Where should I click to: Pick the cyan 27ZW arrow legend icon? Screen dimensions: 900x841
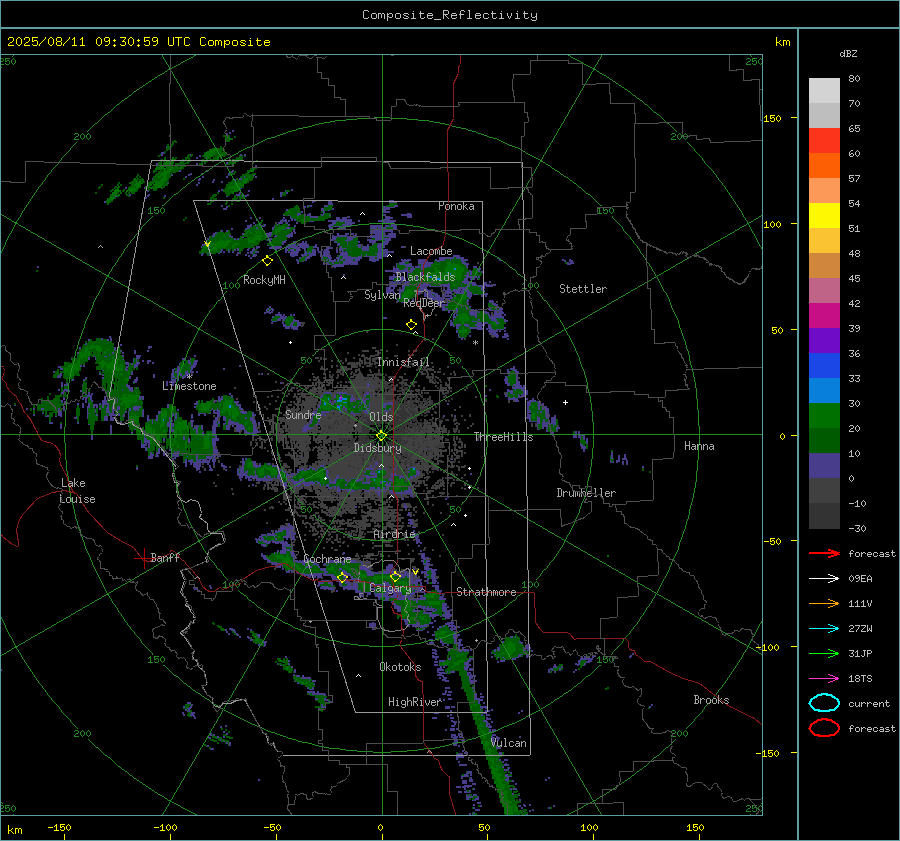pos(824,629)
